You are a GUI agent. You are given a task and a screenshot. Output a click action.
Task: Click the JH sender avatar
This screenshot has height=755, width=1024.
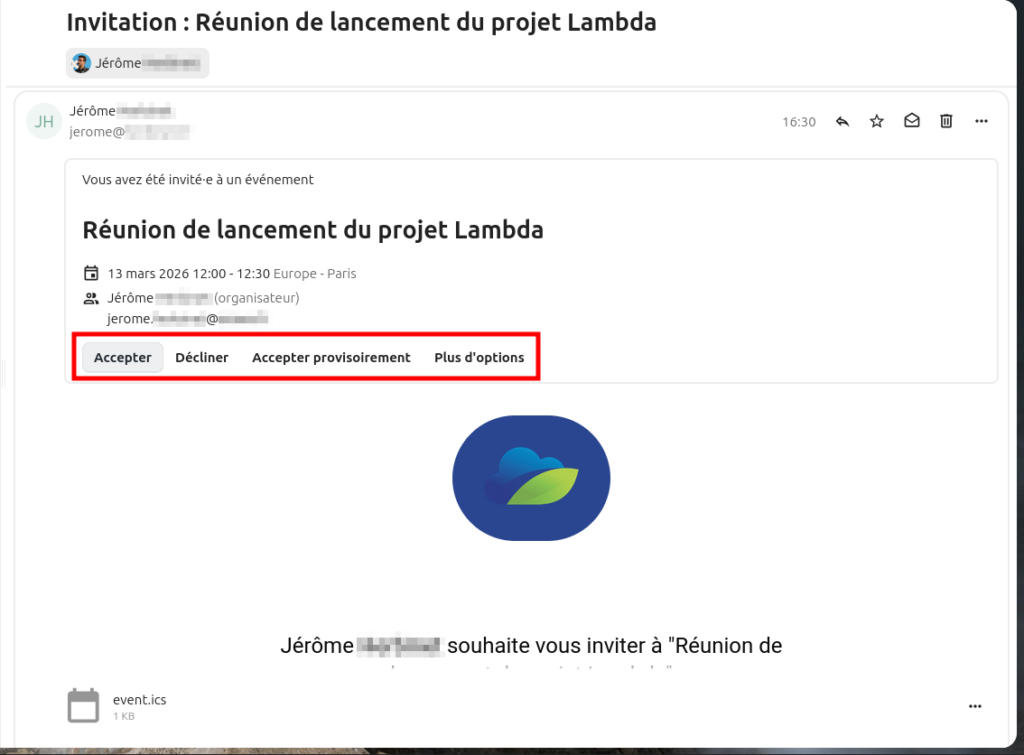[44, 121]
